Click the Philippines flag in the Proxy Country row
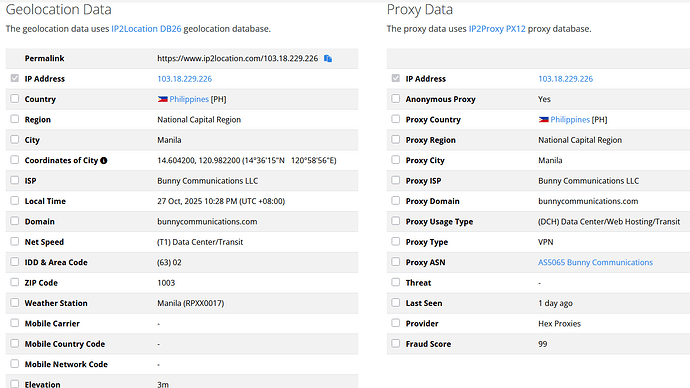690x388 pixels. (x=543, y=120)
